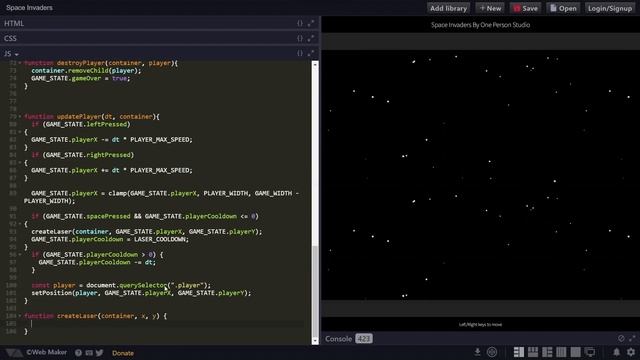Image resolution: width=640 pixels, height=360 pixels.
Task: Click scrollbar up arrow in JS editor
Action: 315,64
